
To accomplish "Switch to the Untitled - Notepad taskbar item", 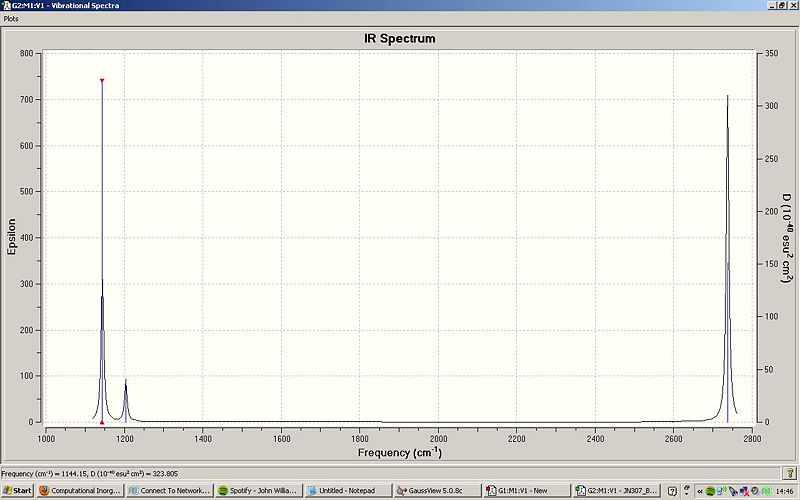I will (347, 490).
